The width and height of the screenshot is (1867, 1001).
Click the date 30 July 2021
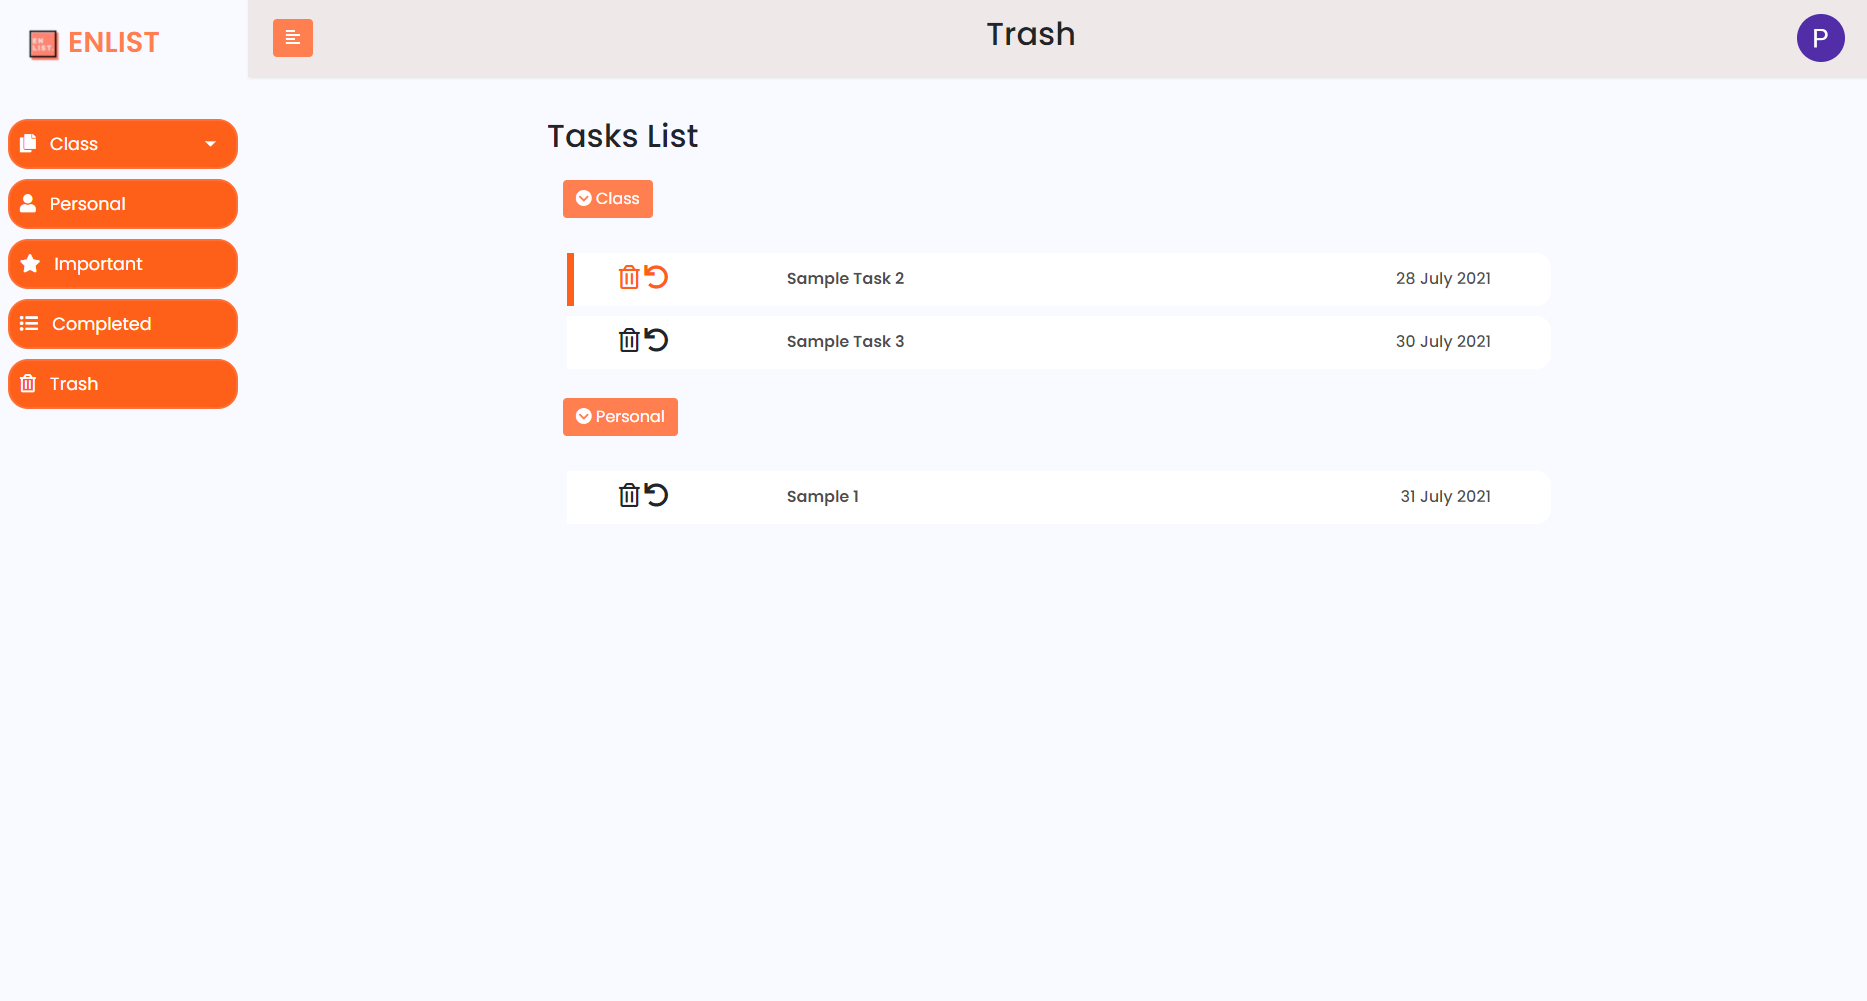coord(1443,342)
